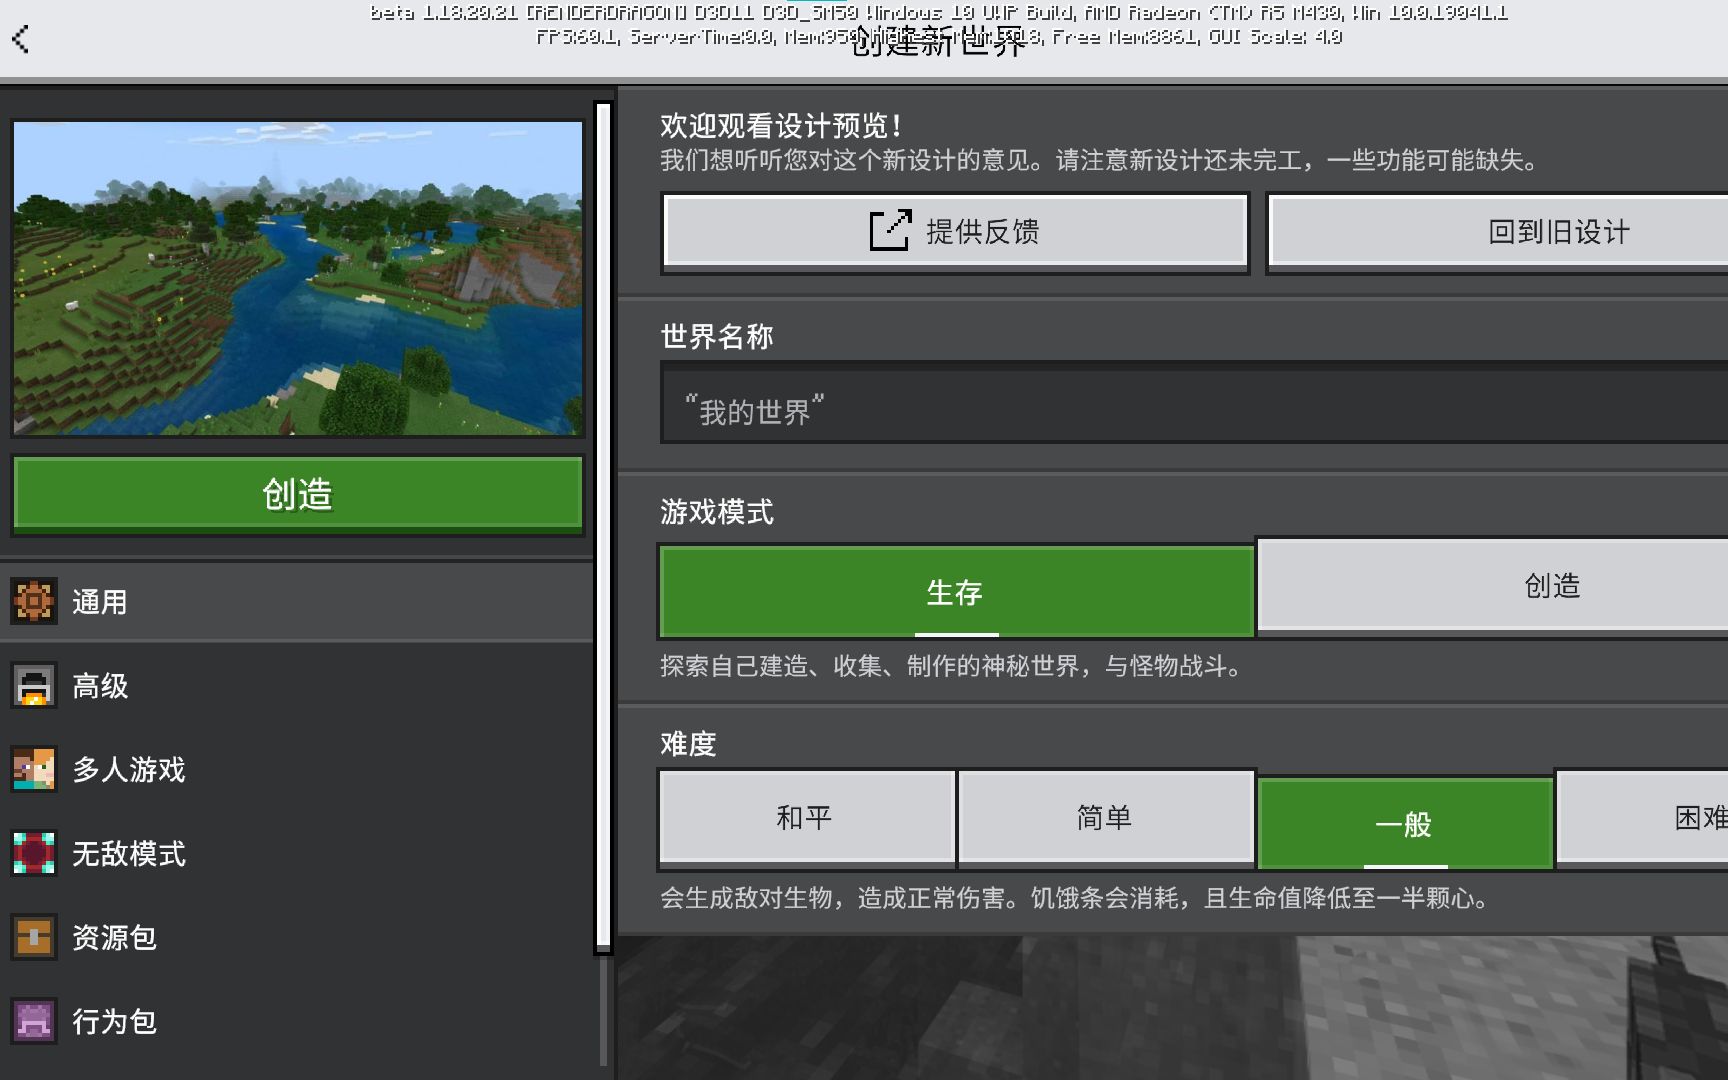Click the difficulty description starting 会生成敌对生物
The width and height of the screenshot is (1728, 1080).
[x=1075, y=898]
